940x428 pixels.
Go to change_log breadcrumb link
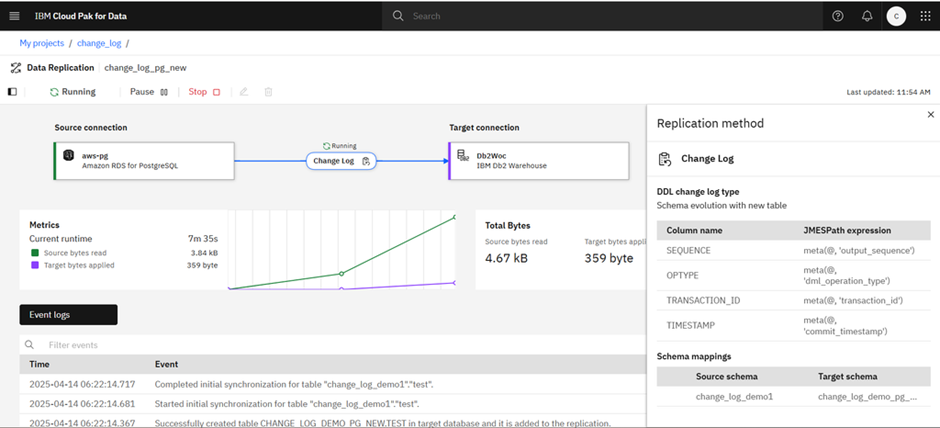(x=99, y=43)
